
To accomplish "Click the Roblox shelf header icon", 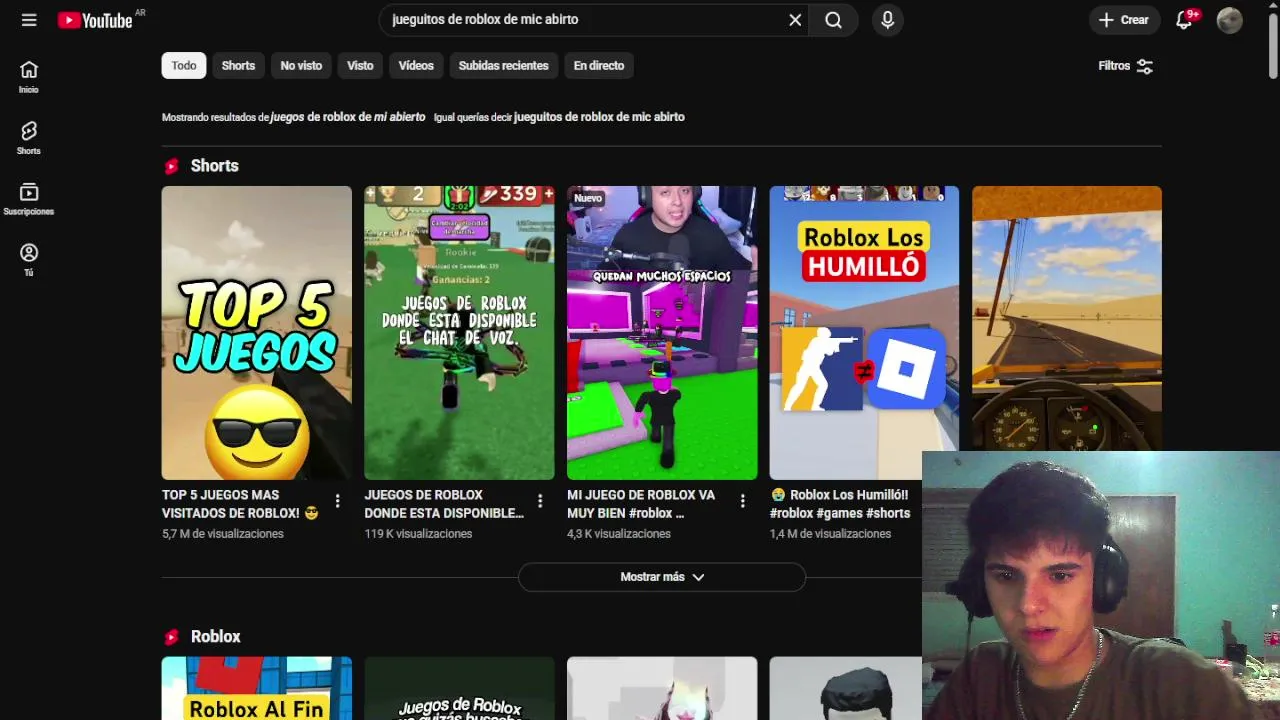I will click(x=171, y=637).
